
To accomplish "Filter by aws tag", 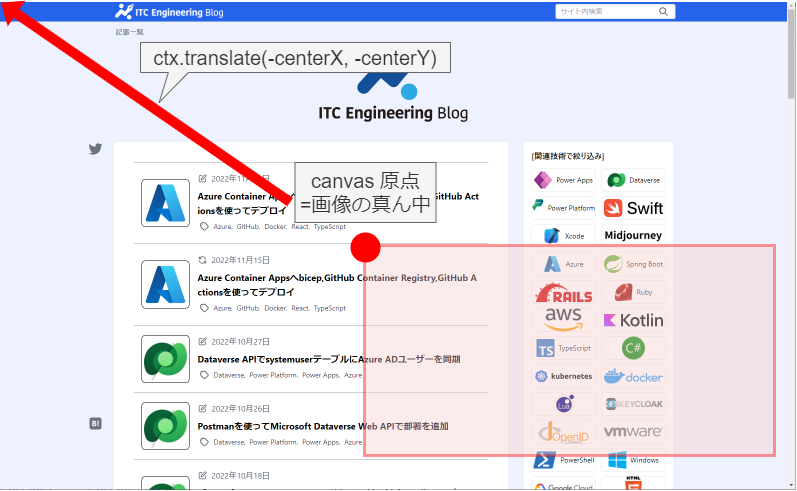I will coord(563,320).
